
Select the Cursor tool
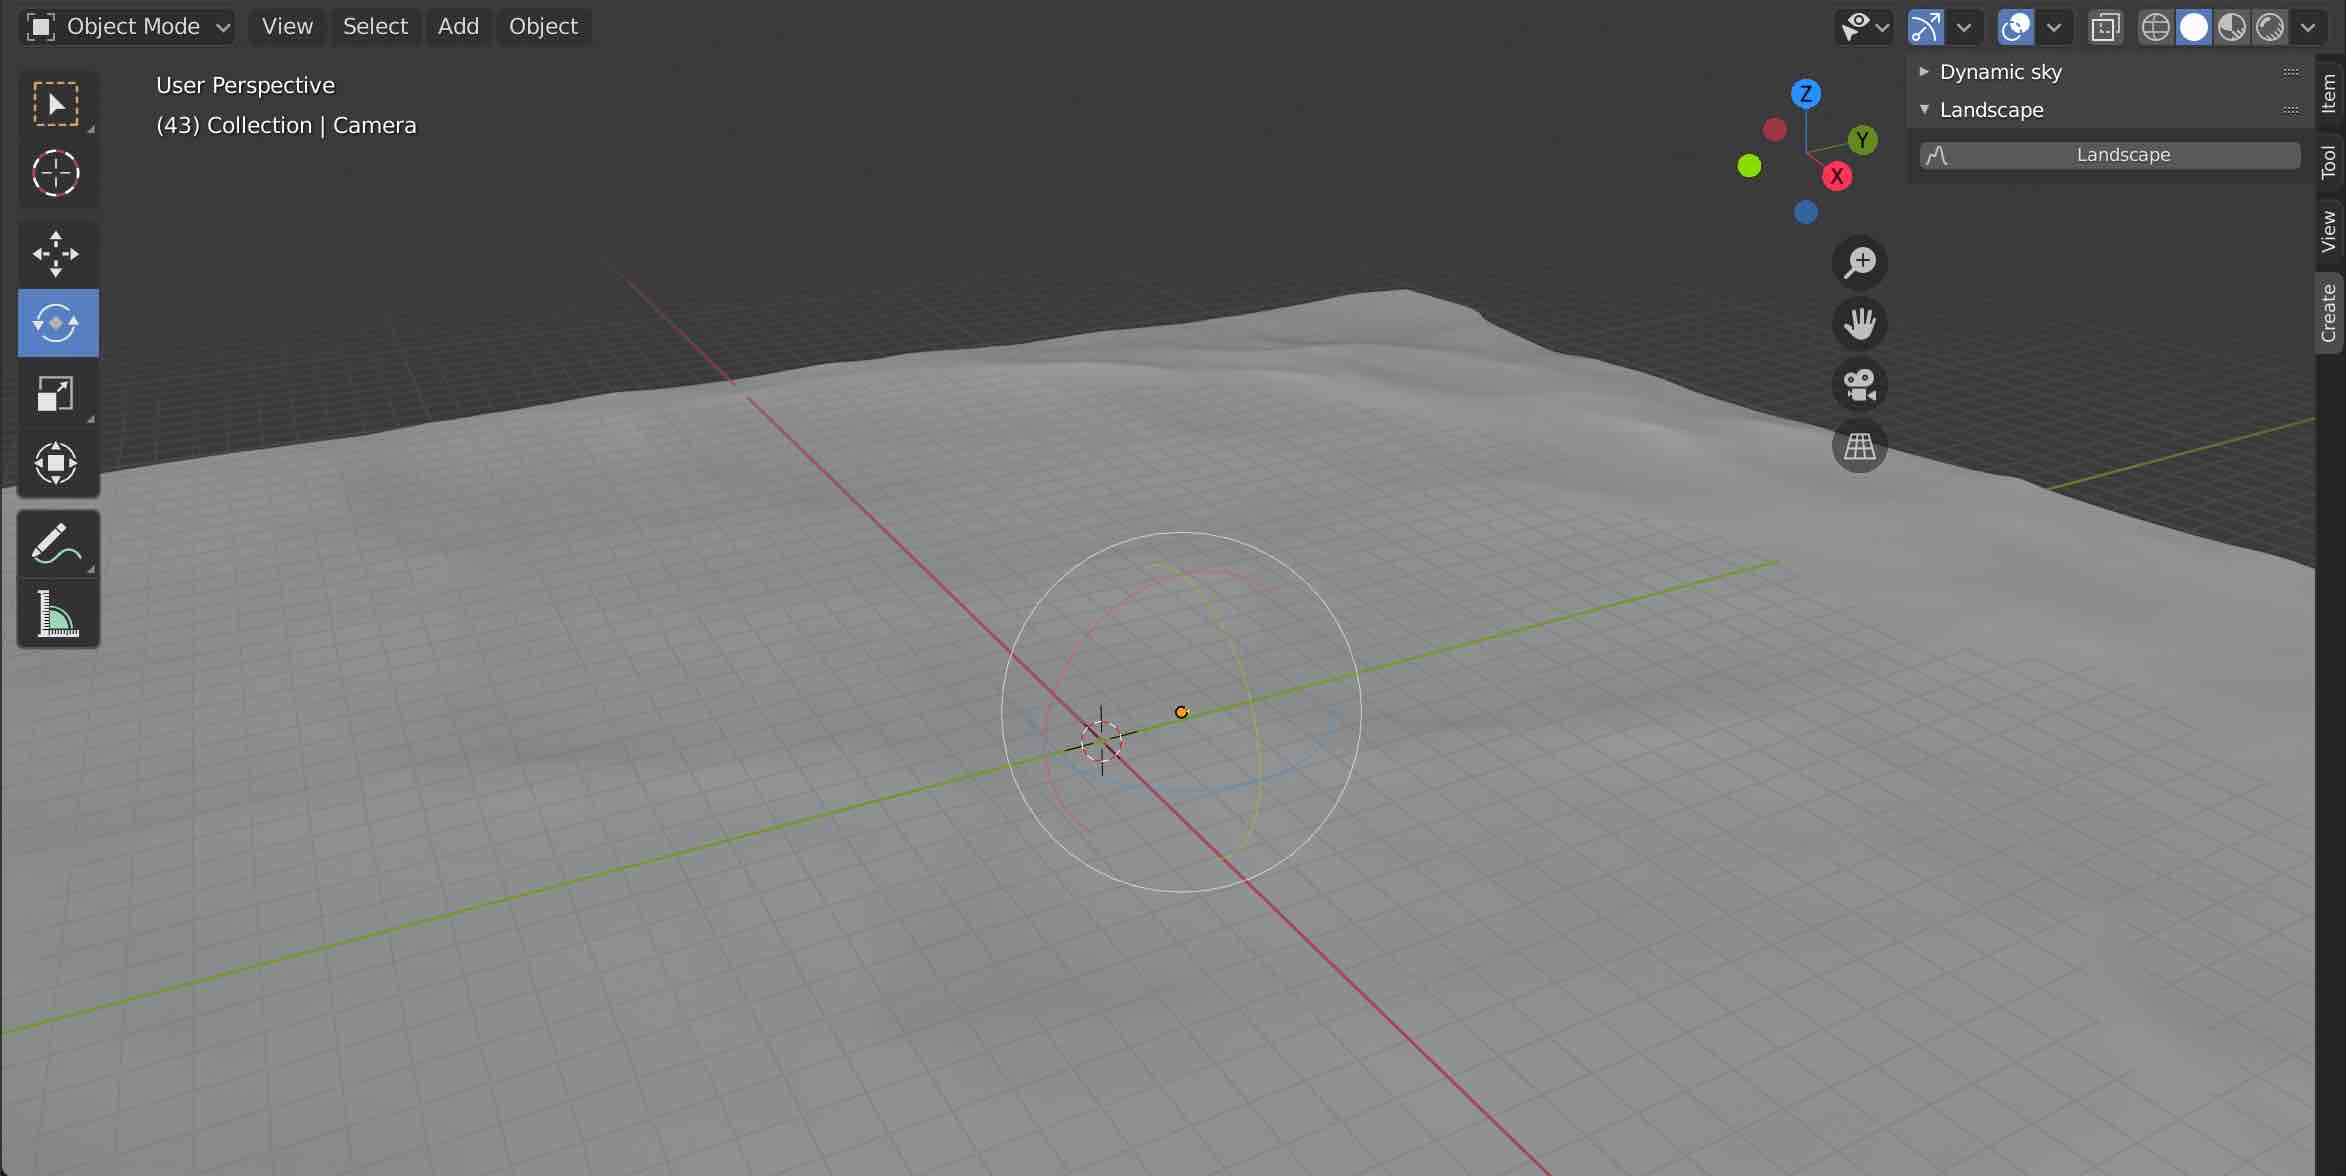(56, 173)
